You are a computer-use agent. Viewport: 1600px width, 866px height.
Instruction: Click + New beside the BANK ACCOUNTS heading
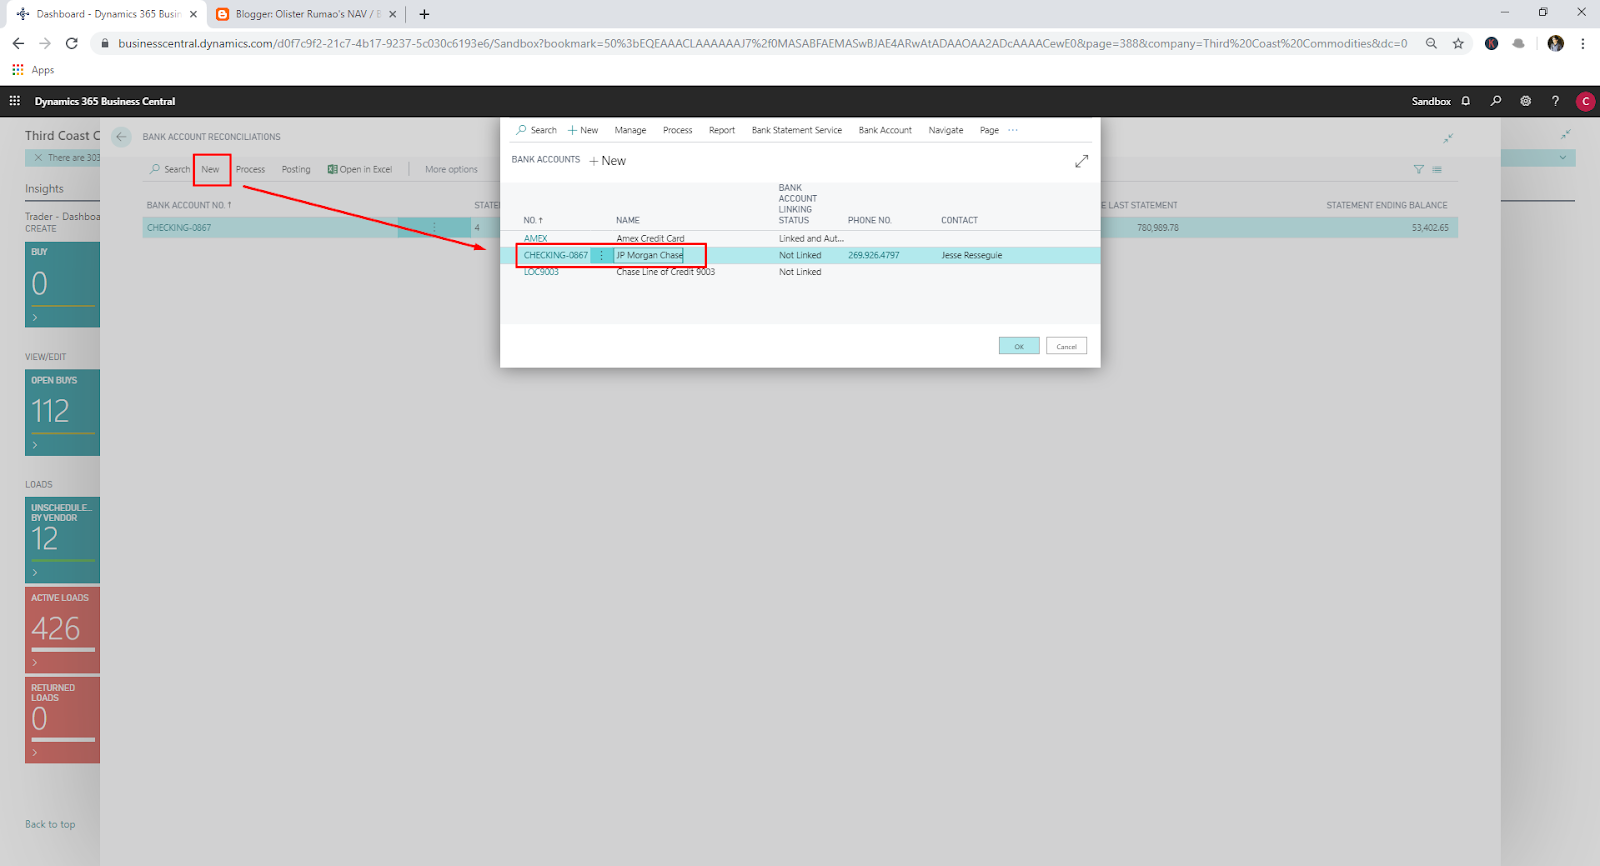click(608, 161)
